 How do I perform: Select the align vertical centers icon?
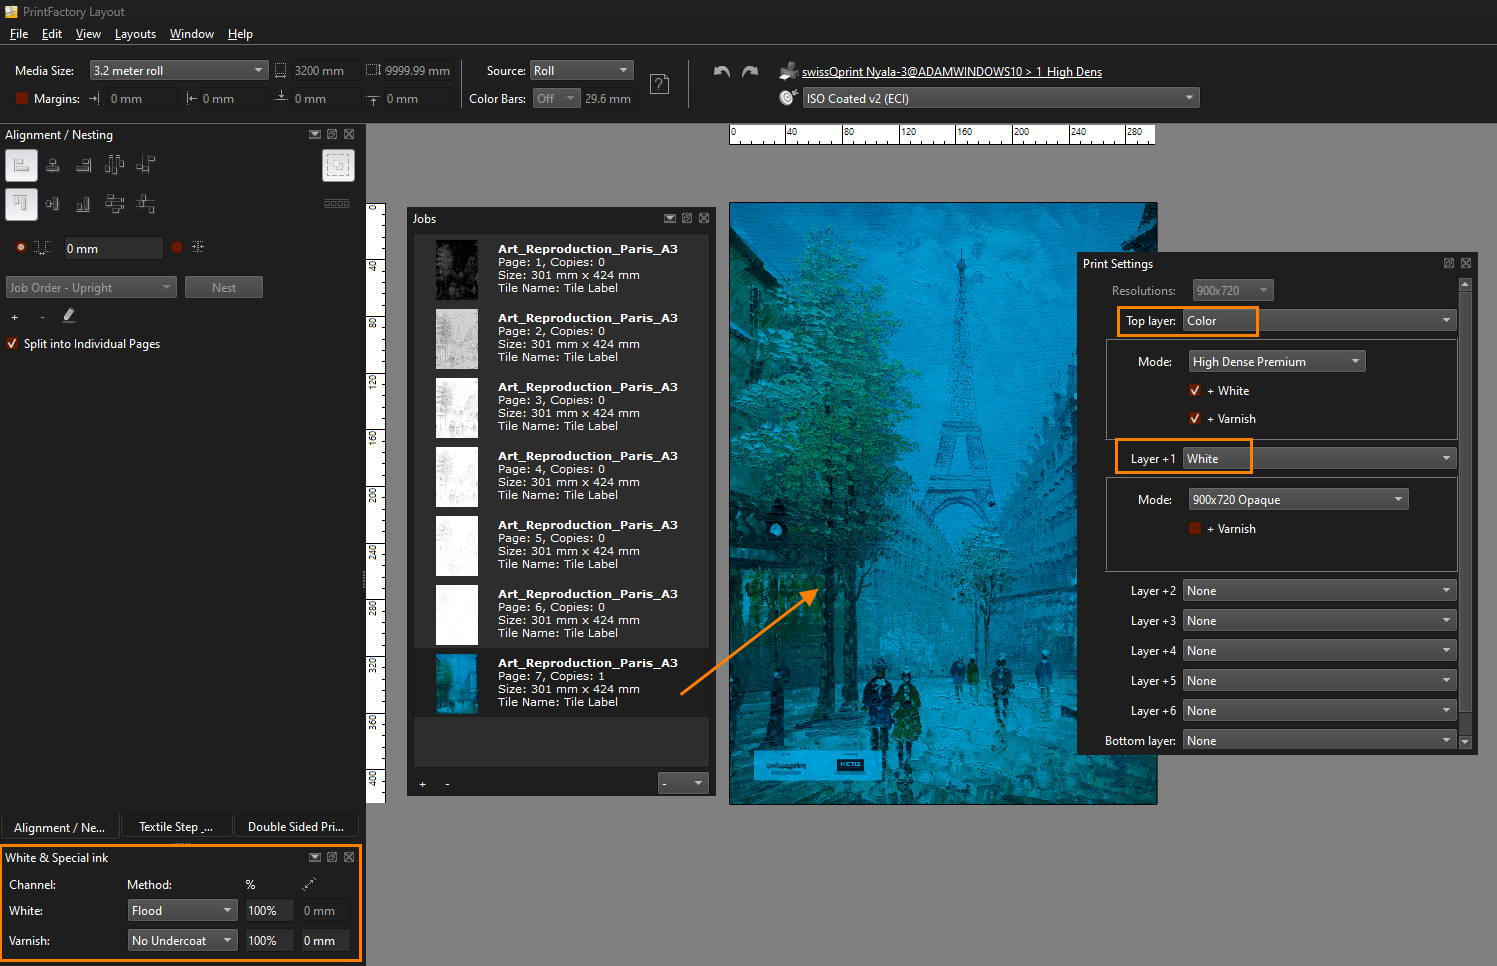point(53,204)
